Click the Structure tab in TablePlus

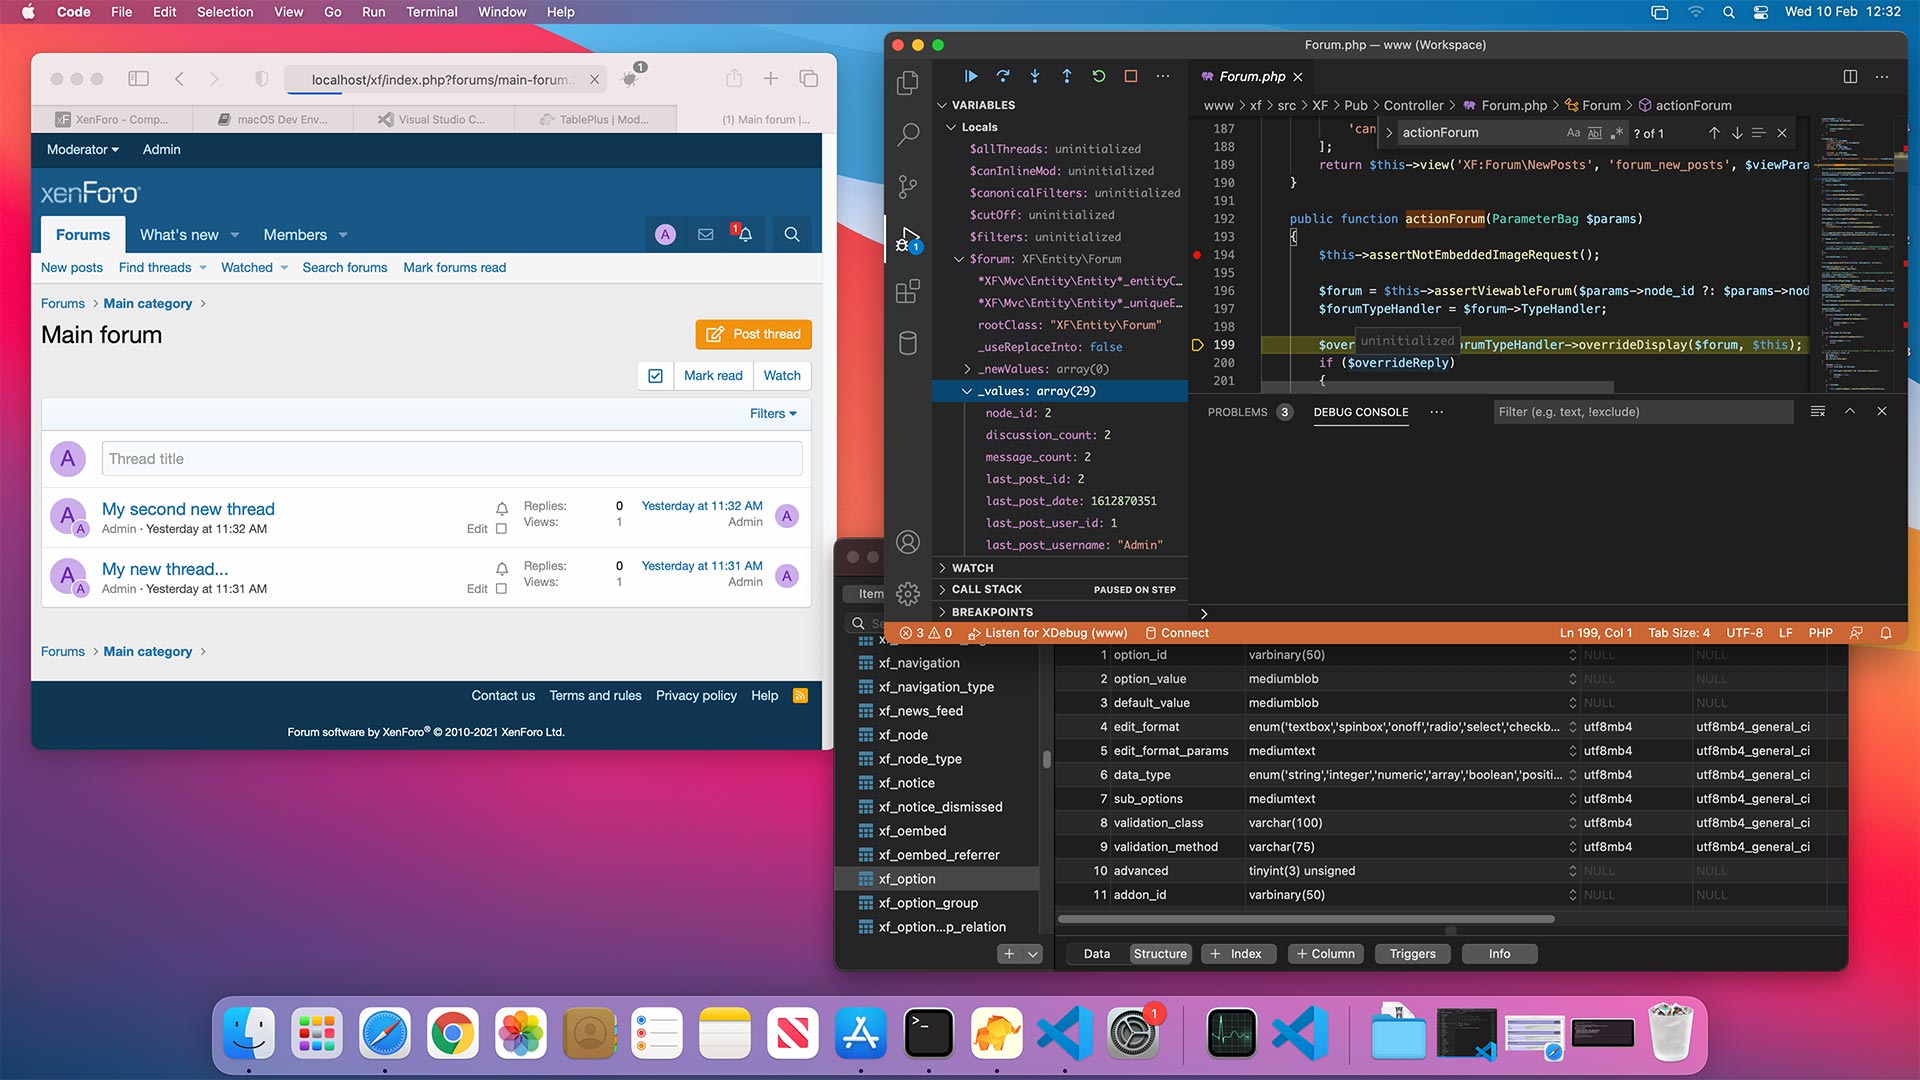(x=1159, y=952)
